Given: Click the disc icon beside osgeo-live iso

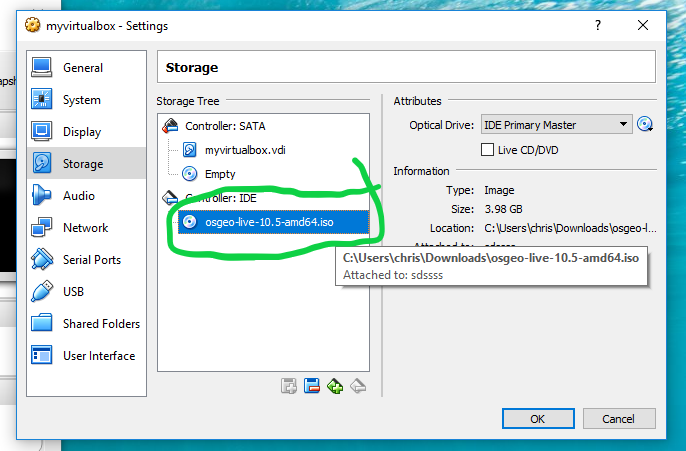Looking at the screenshot, I should [x=189, y=222].
